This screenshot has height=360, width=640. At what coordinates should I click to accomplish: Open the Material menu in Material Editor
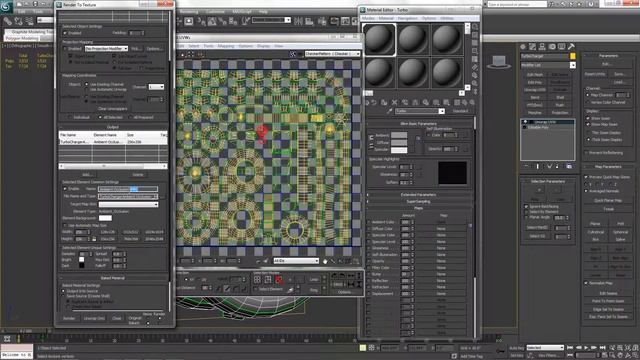tap(386, 18)
